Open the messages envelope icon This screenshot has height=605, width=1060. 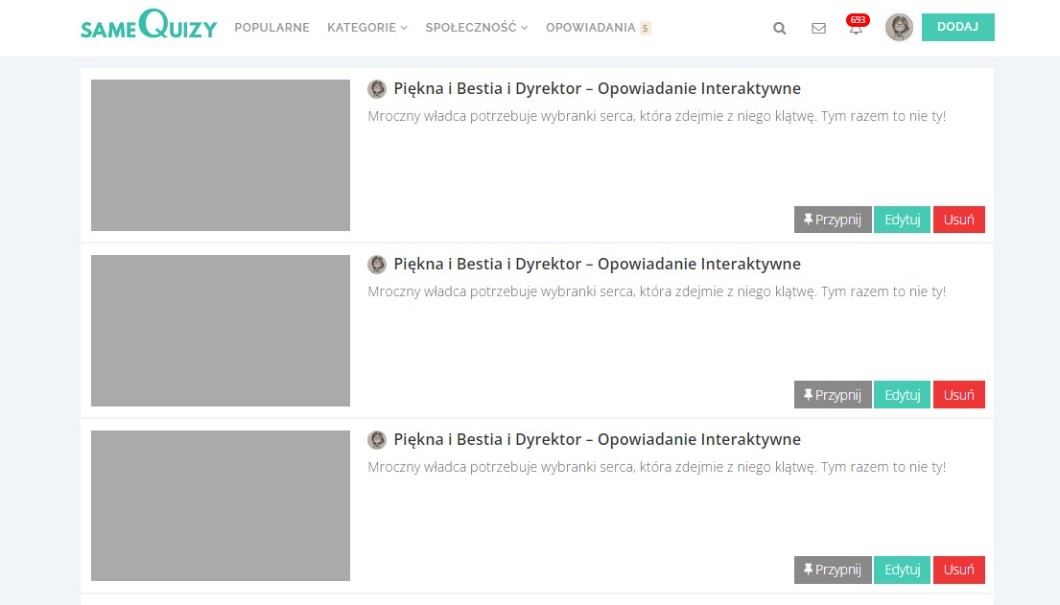tap(818, 28)
